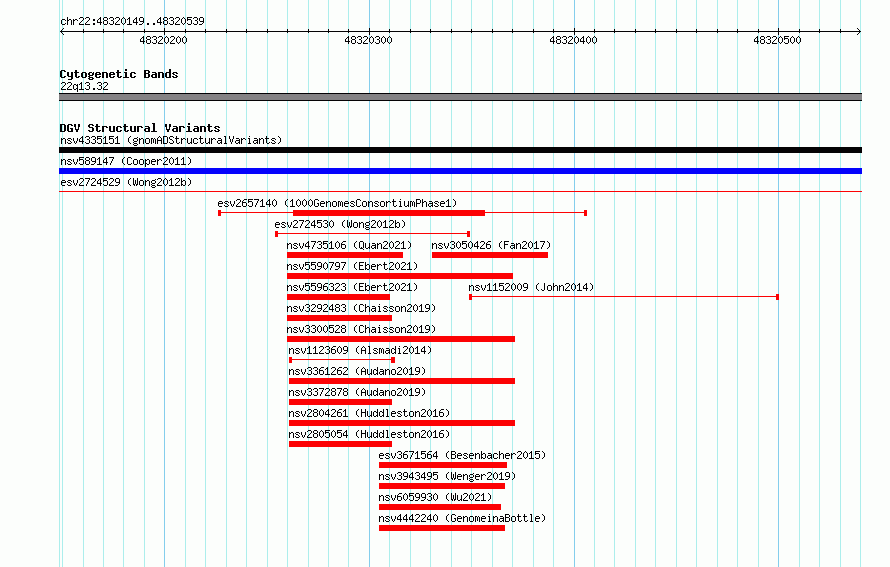Click ruler position 48320300
Viewport: 890px width, 567px height.
tap(368, 40)
